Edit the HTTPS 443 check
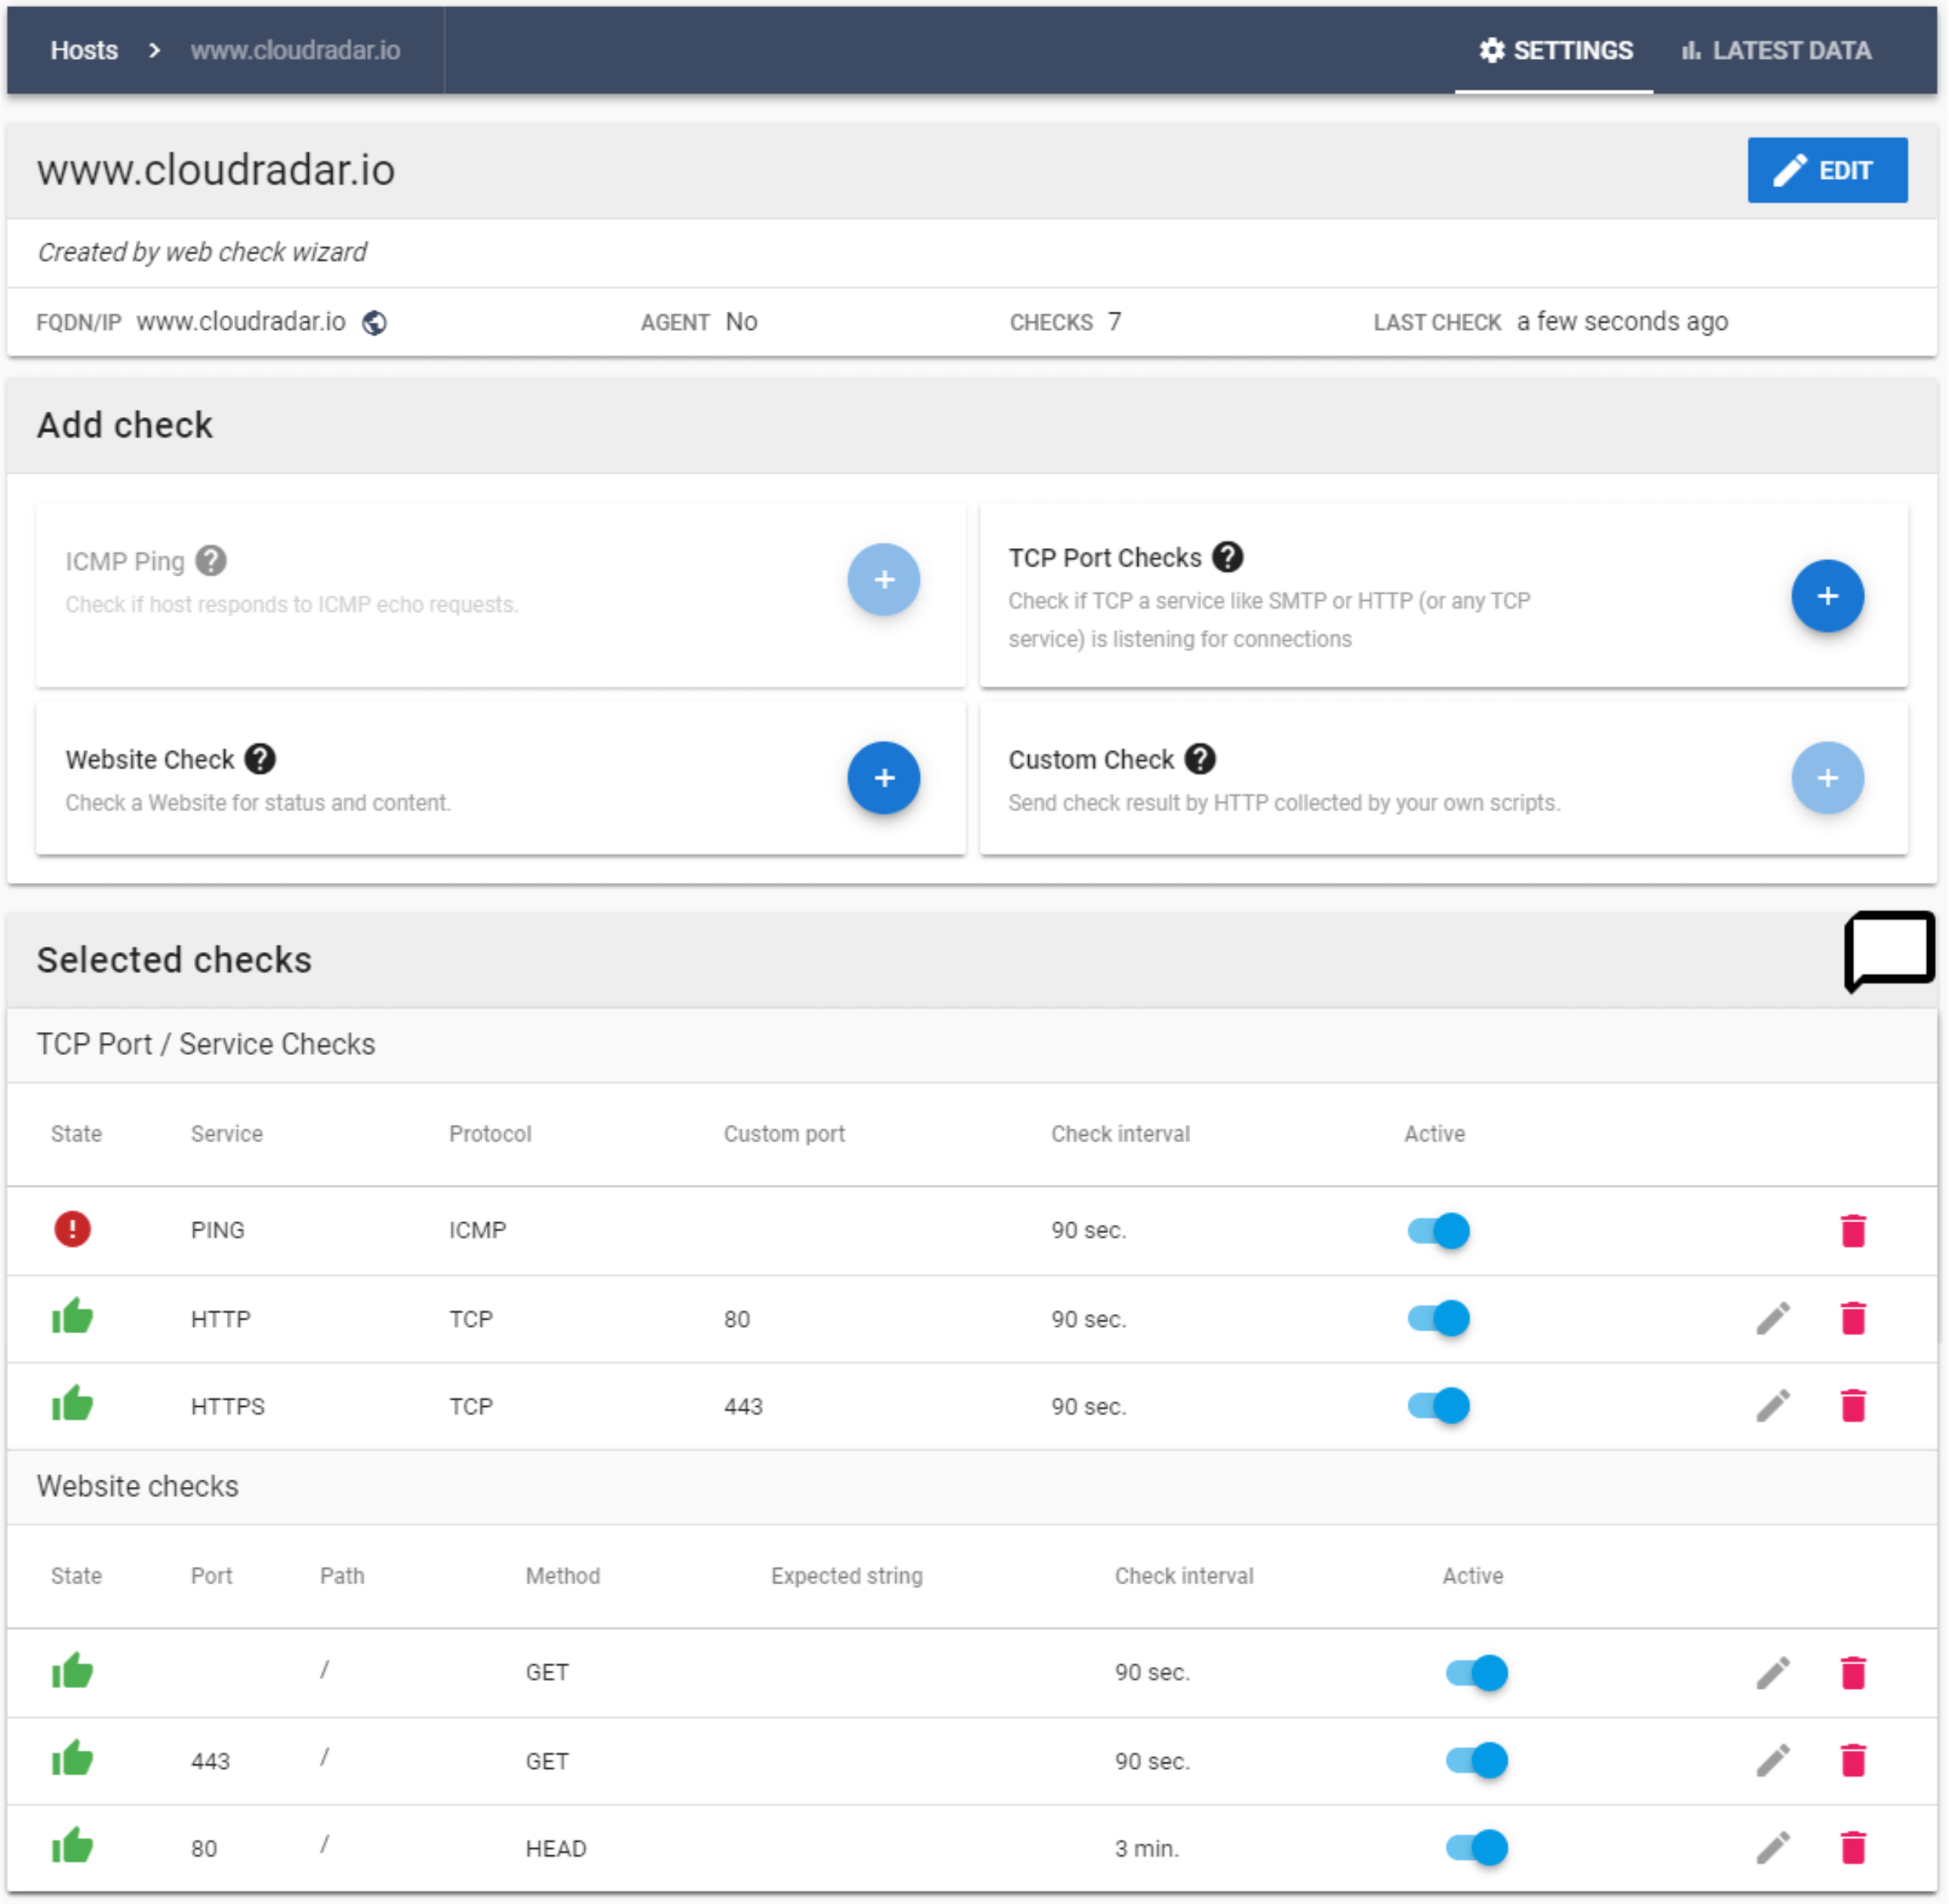Screen dimensions: 1949x1904 (x=1773, y=1406)
